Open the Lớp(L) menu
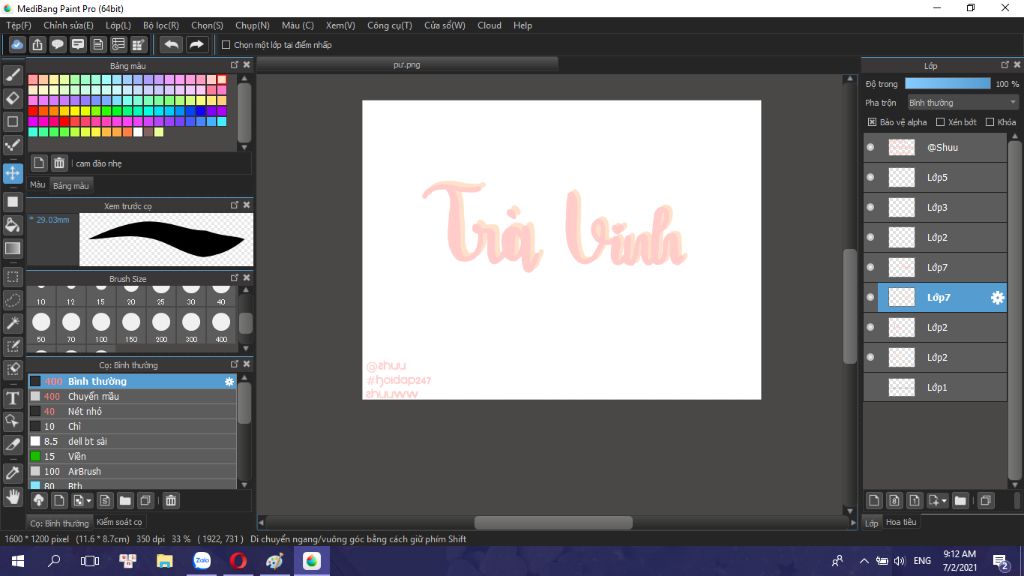Viewport: 1024px width, 576px height. point(118,25)
